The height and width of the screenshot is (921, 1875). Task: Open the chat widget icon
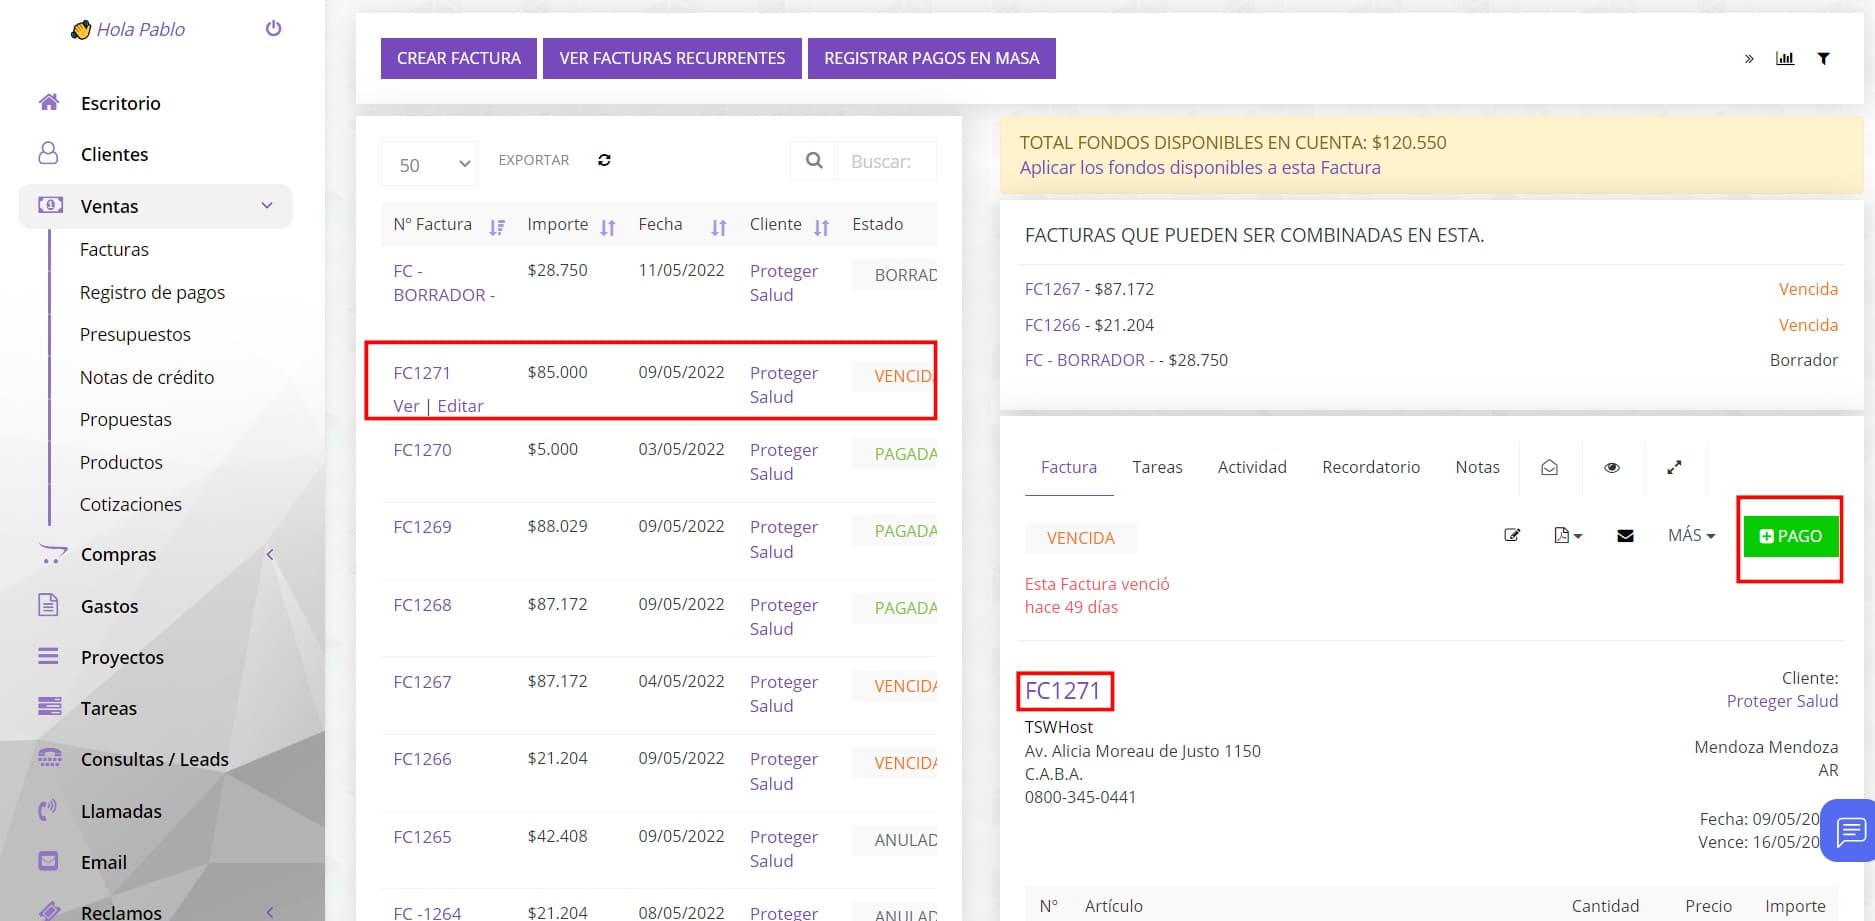tap(1850, 830)
